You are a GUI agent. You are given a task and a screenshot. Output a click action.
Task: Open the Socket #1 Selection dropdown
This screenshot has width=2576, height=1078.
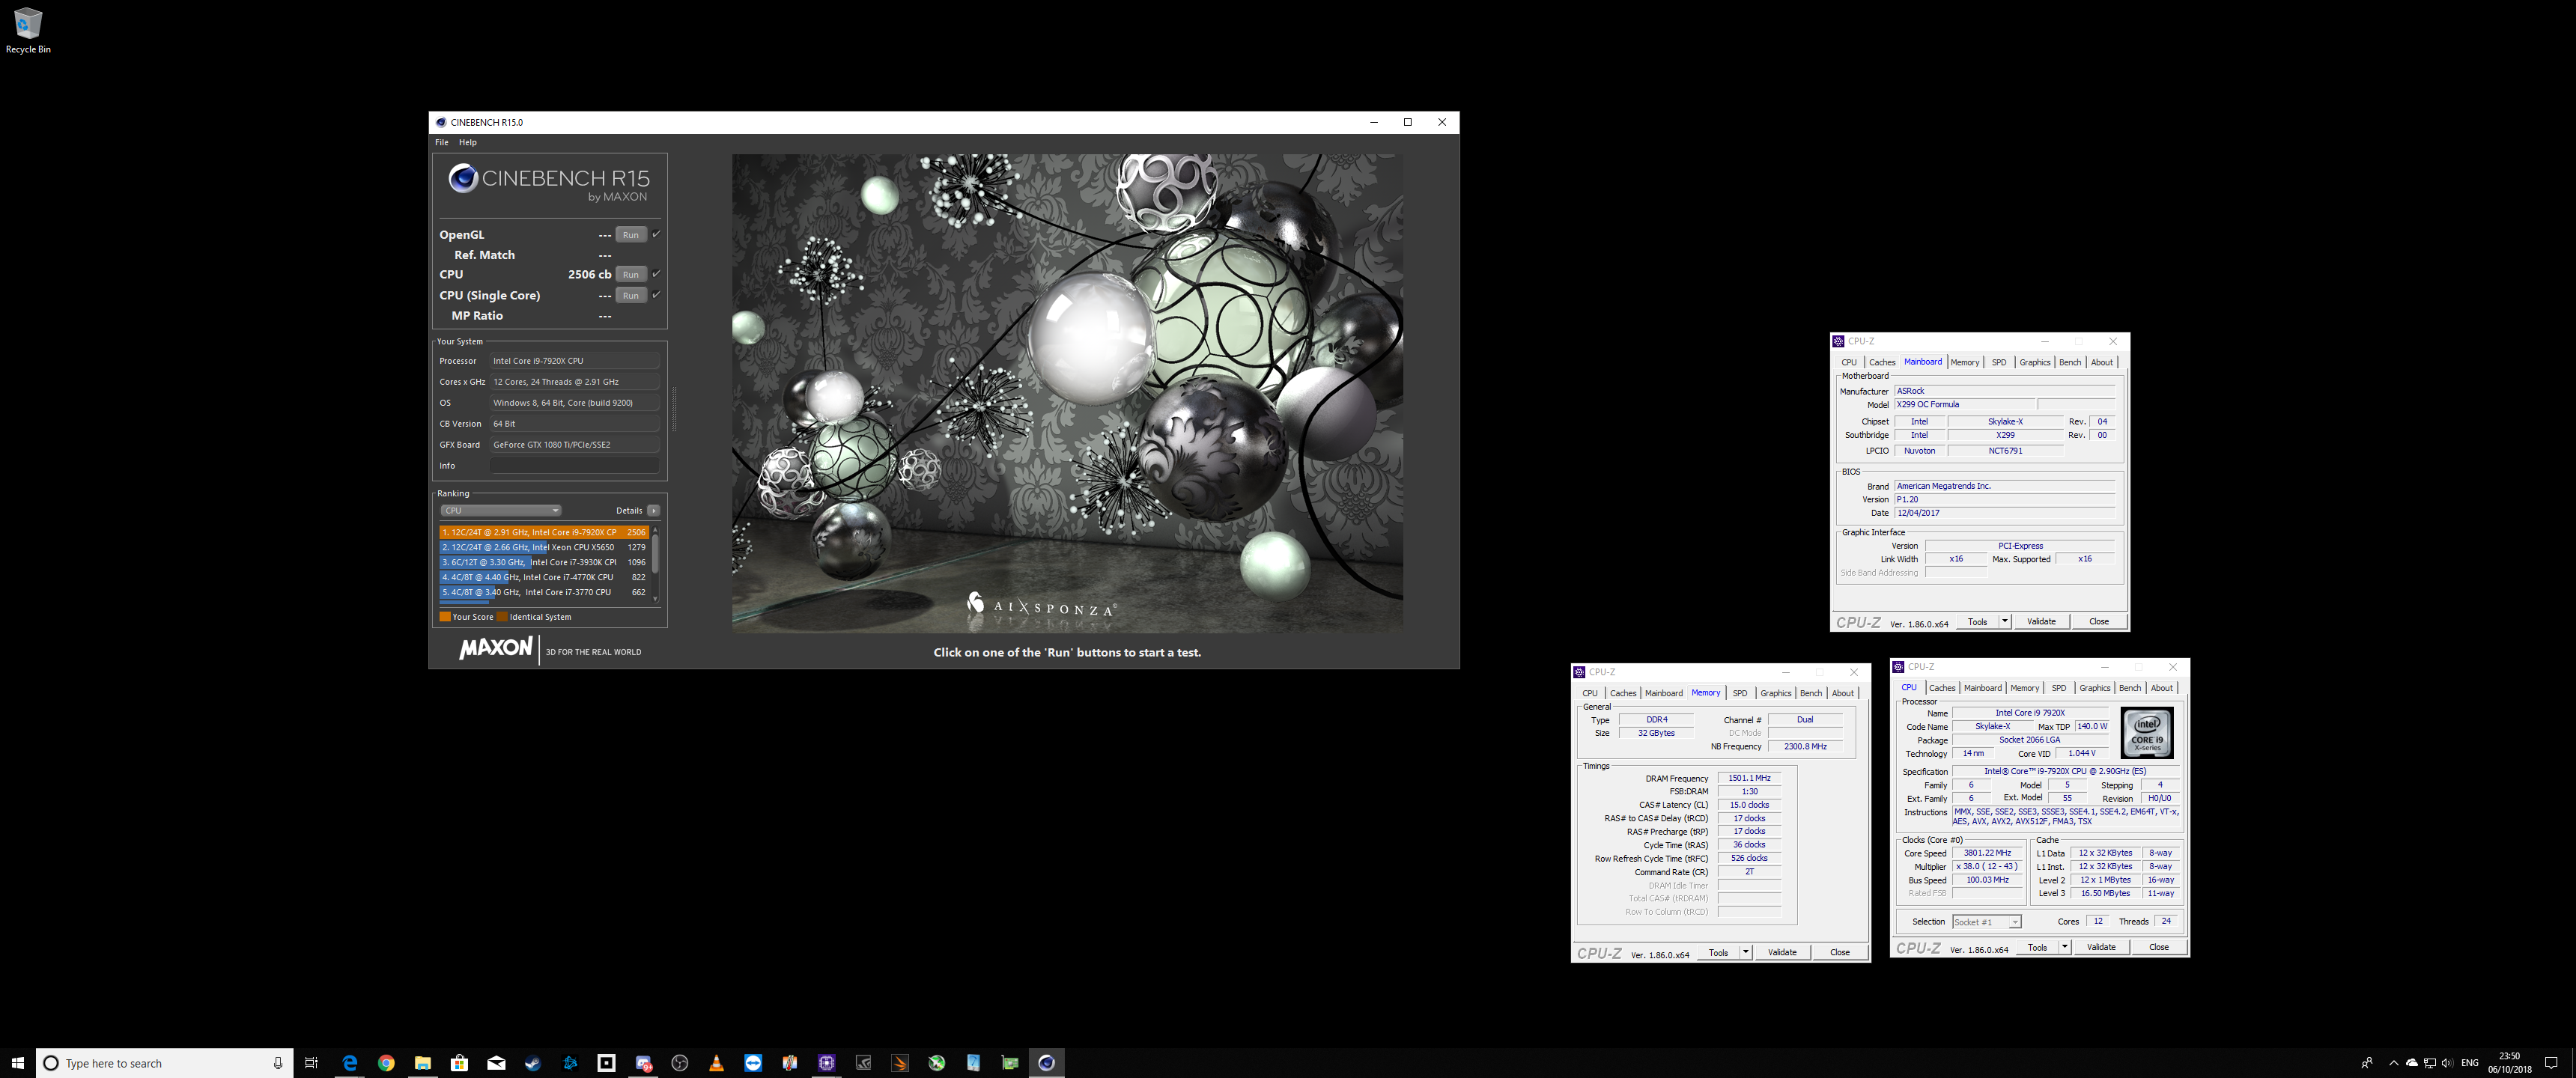1986,922
